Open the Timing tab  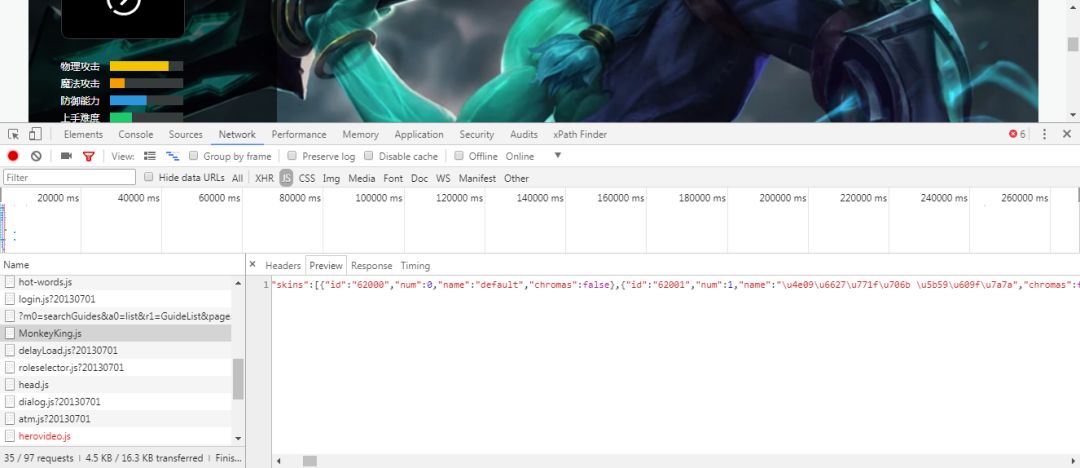(x=415, y=265)
